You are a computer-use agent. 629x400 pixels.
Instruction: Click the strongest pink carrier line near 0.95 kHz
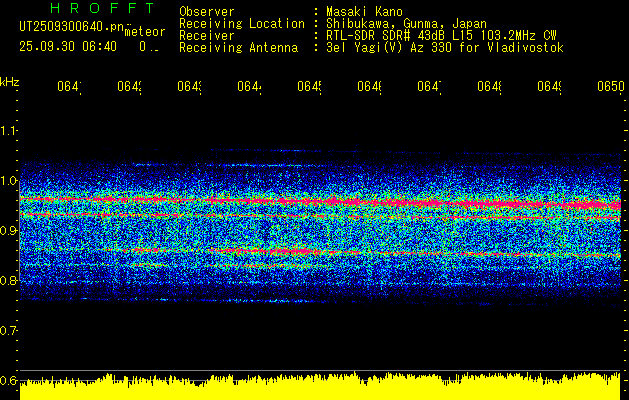pos(320,201)
